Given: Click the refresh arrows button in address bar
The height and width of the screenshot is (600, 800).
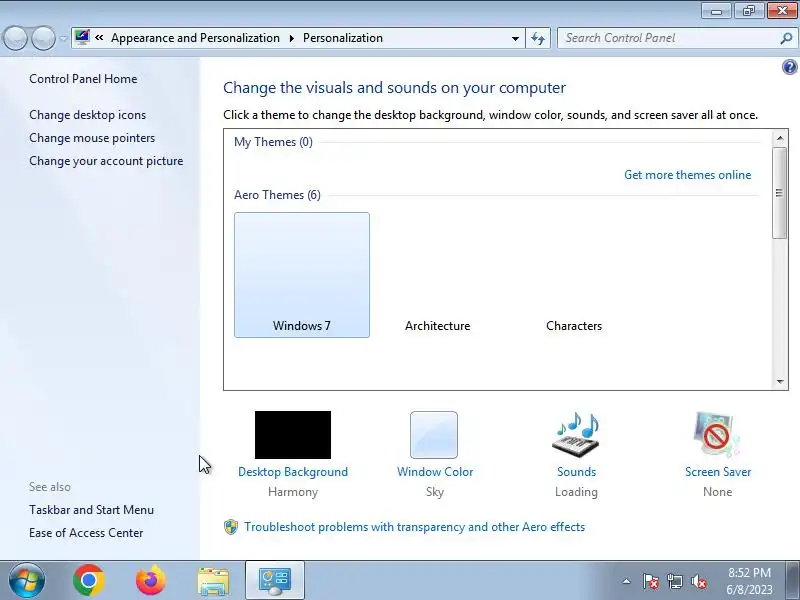Looking at the screenshot, I should pyautogui.click(x=538, y=38).
